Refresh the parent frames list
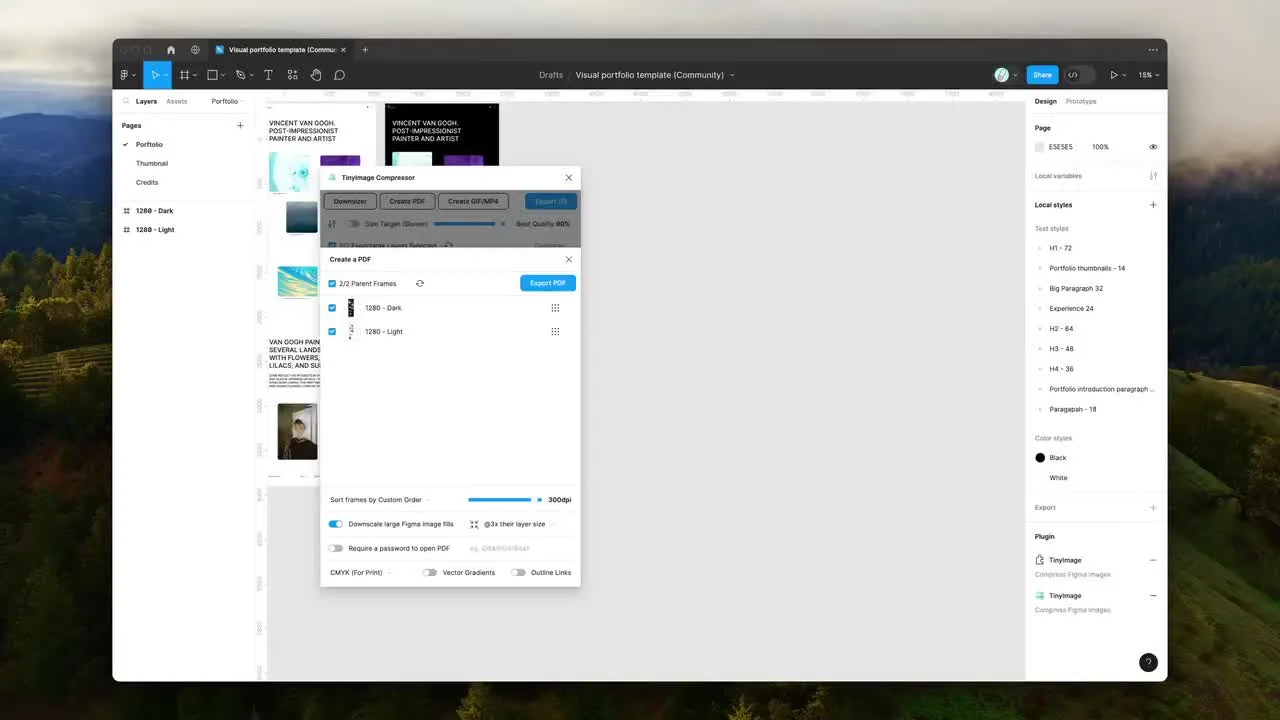Viewport: 1280px width, 720px height. point(420,284)
